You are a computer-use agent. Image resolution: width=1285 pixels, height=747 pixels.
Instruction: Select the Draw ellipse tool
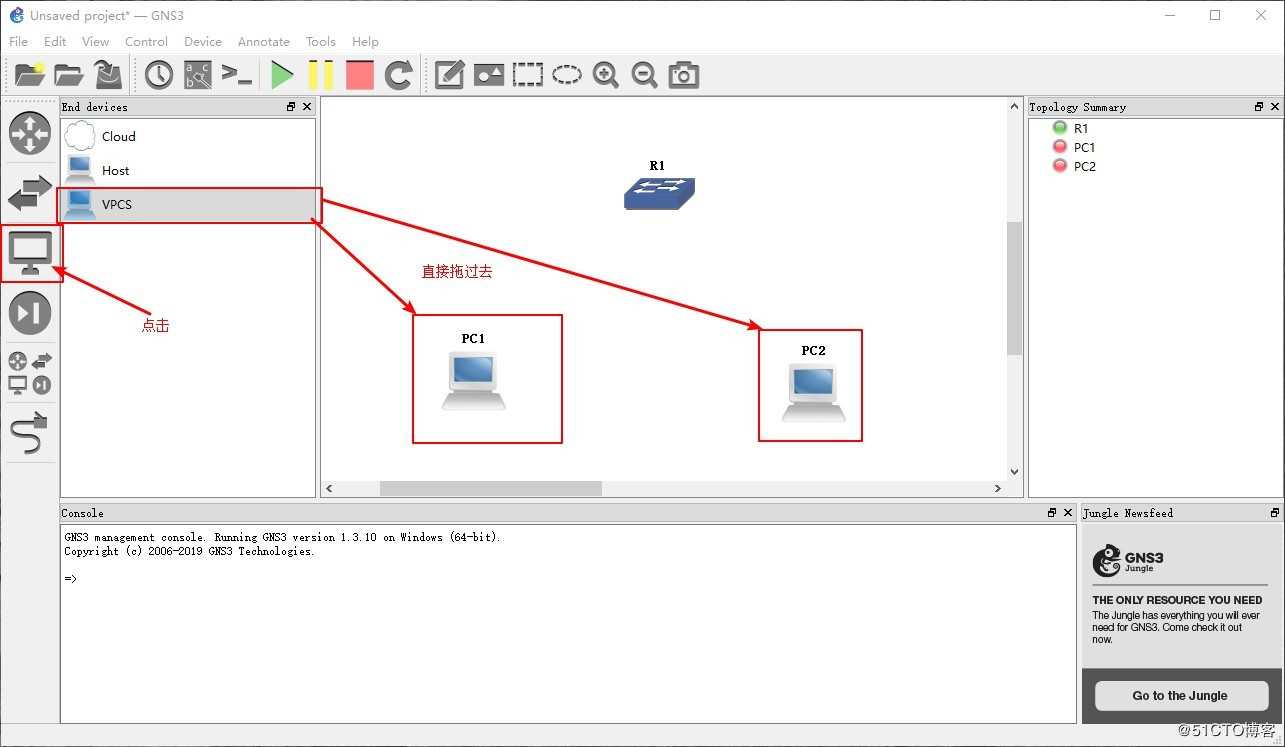(567, 74)
